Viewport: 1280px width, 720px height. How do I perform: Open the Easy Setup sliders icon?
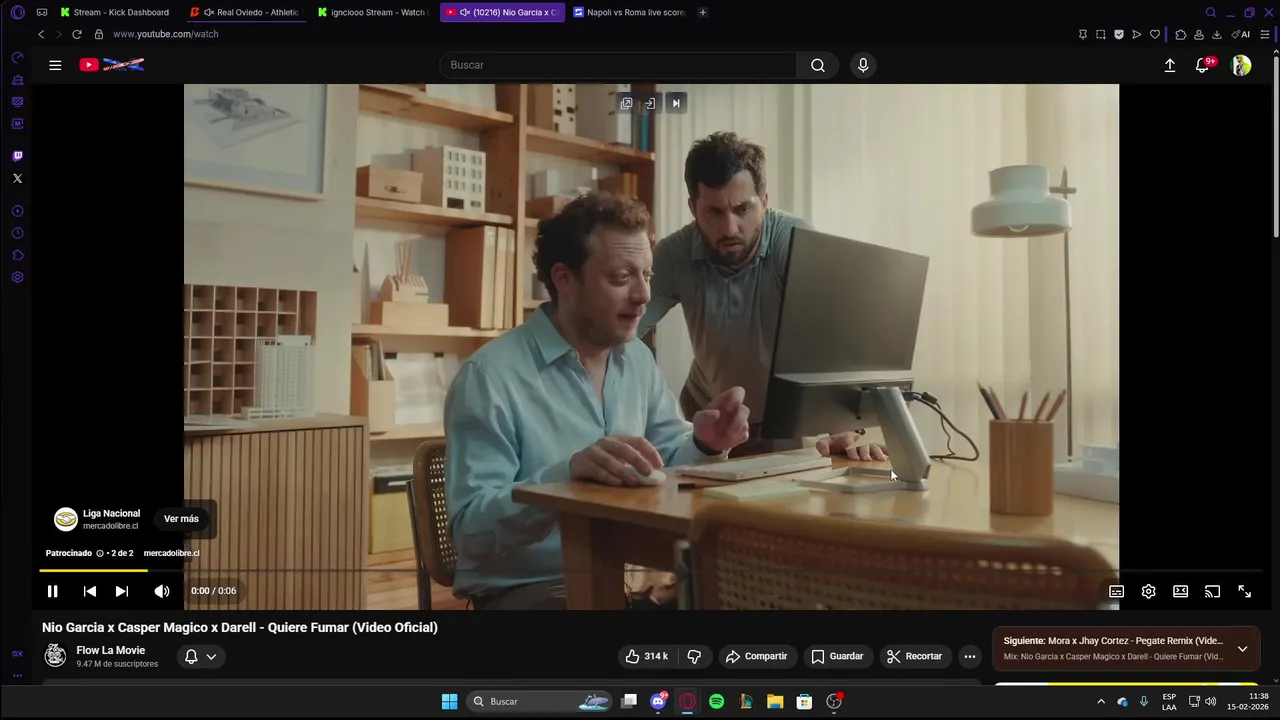click(1265, 34)
